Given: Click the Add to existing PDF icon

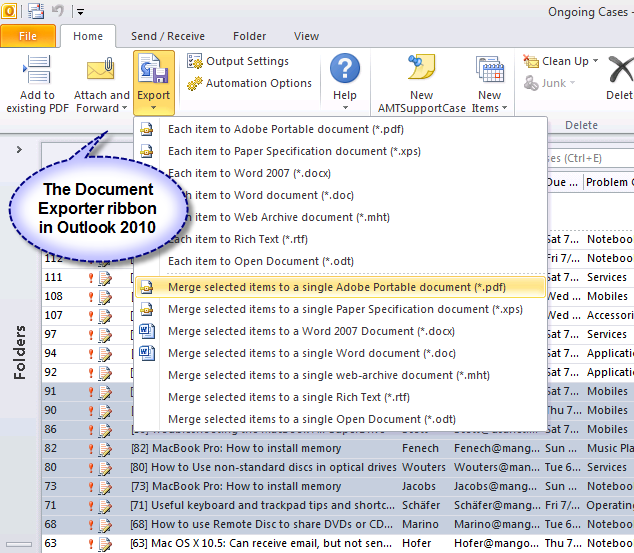Looking at the screenshot, I should [37, 70].
